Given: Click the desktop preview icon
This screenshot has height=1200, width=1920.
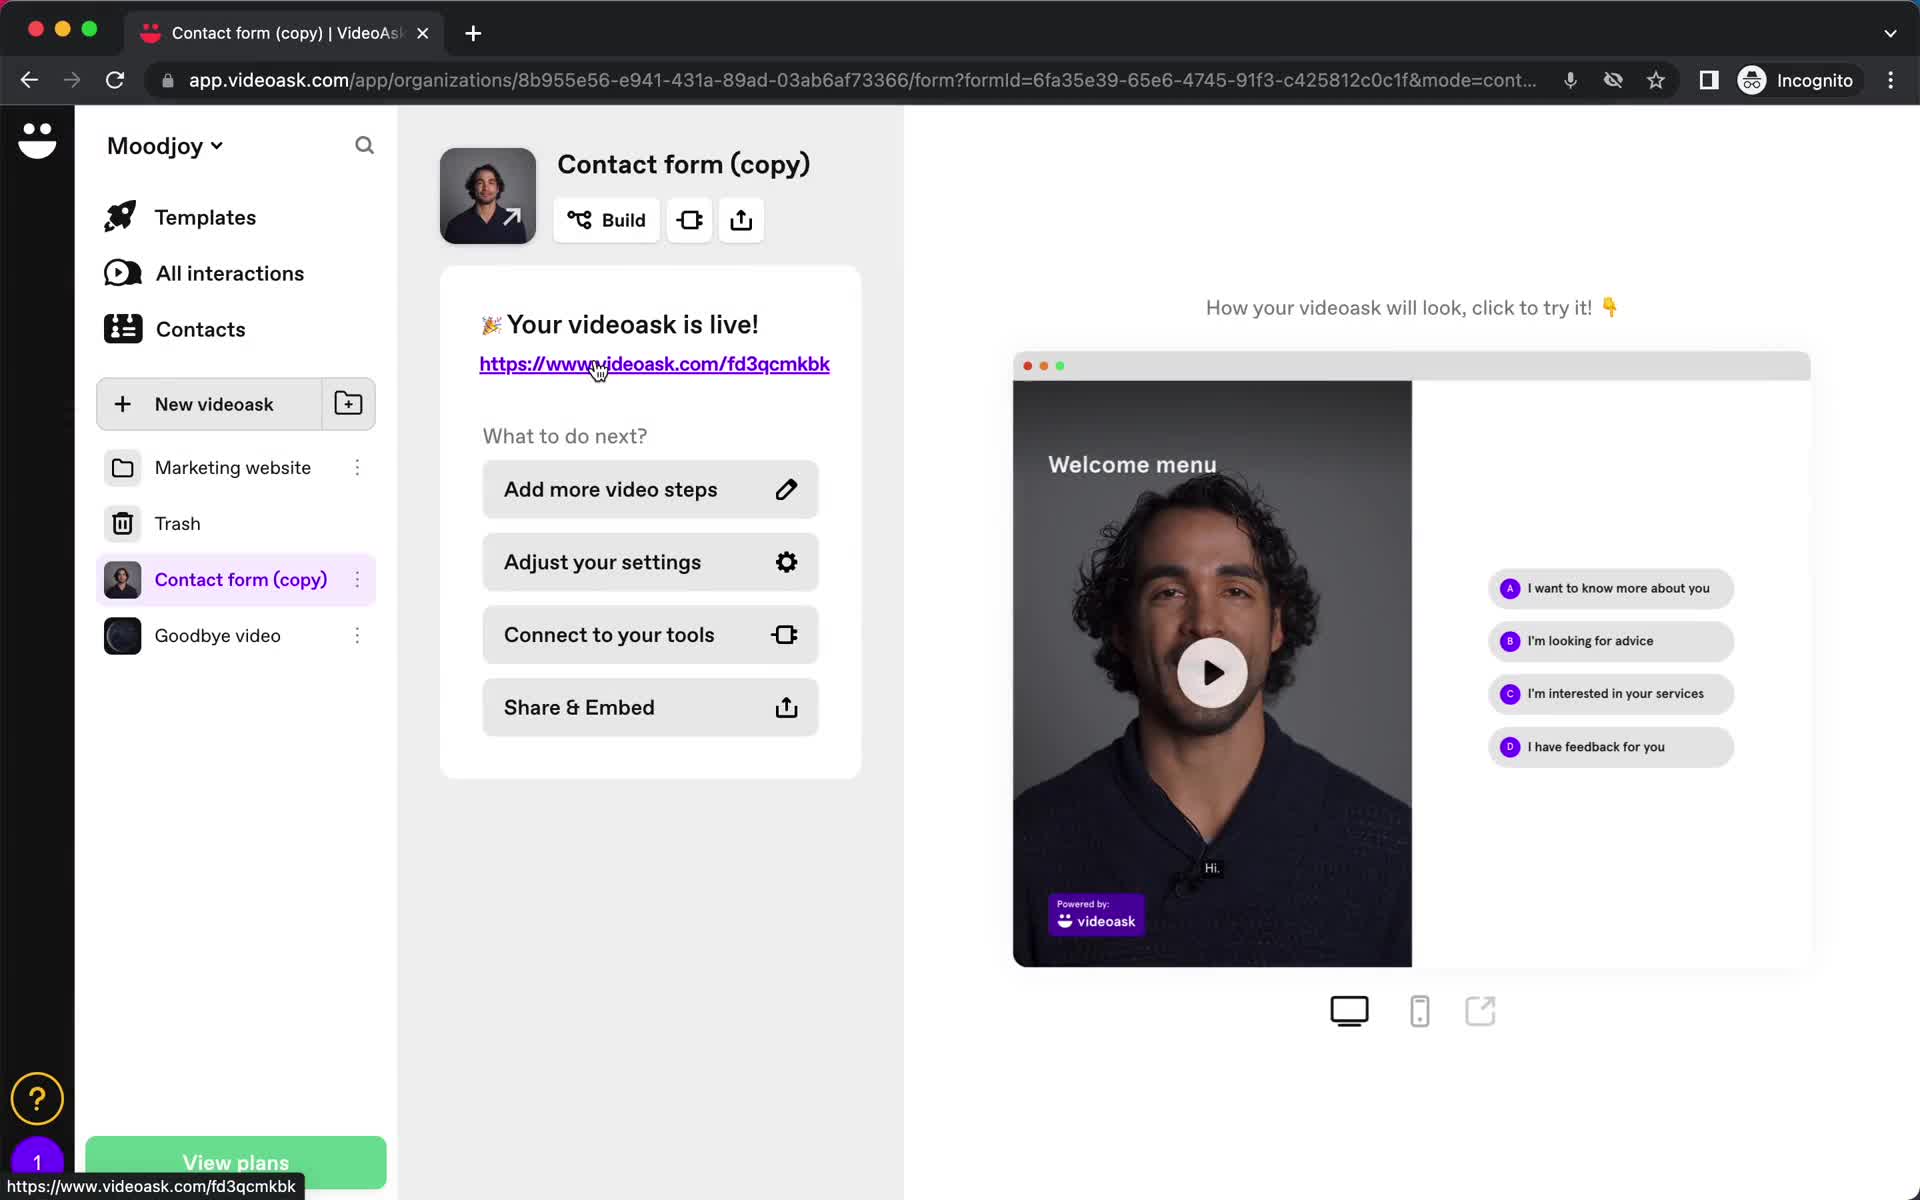Looking at the screenshot, I should point(1350,1012).
